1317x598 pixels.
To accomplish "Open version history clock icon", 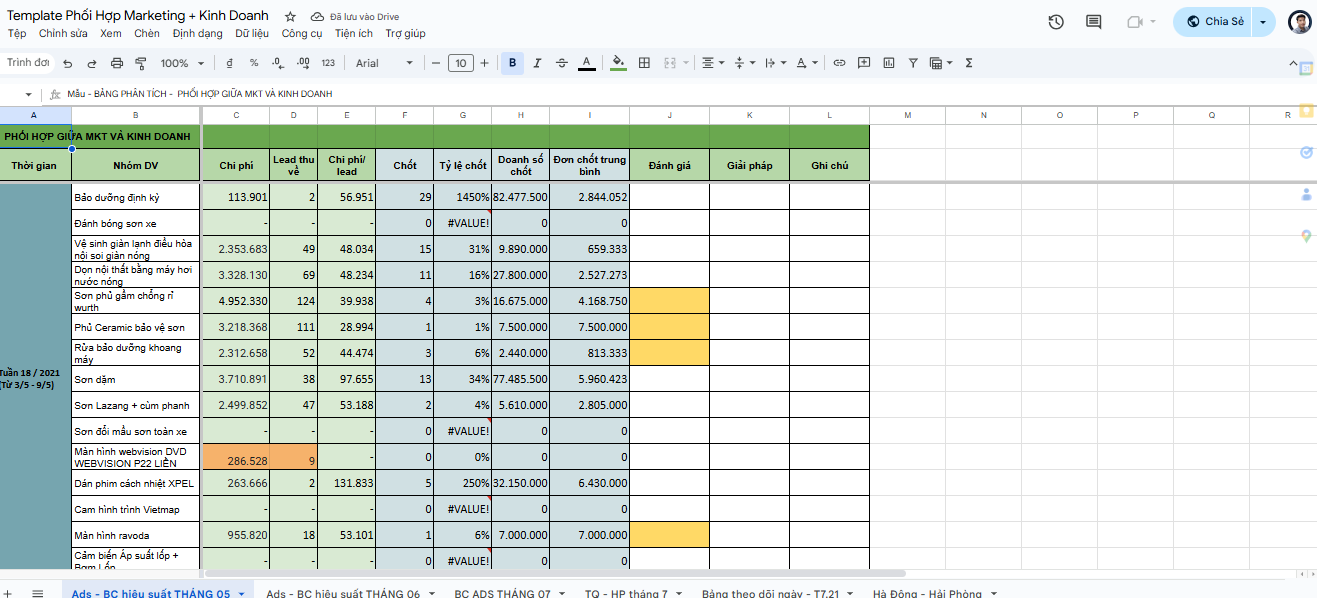I will pyautogui.click(x=1056, y=22).
